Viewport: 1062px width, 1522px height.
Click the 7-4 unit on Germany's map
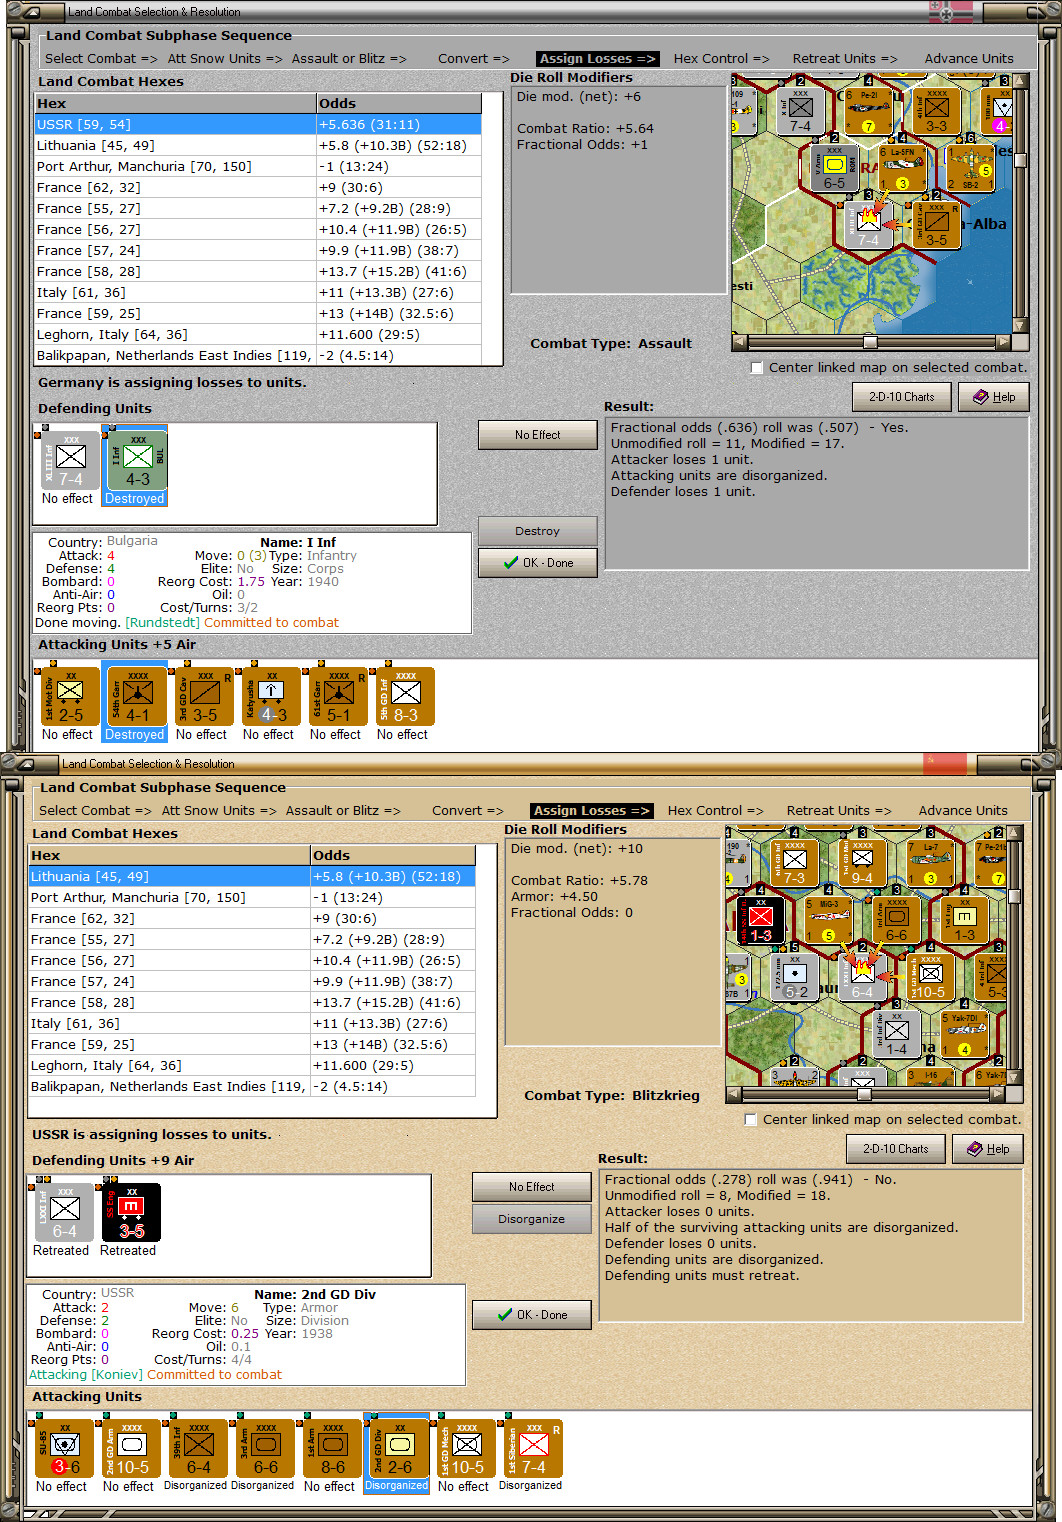click(x=868, y=224)
